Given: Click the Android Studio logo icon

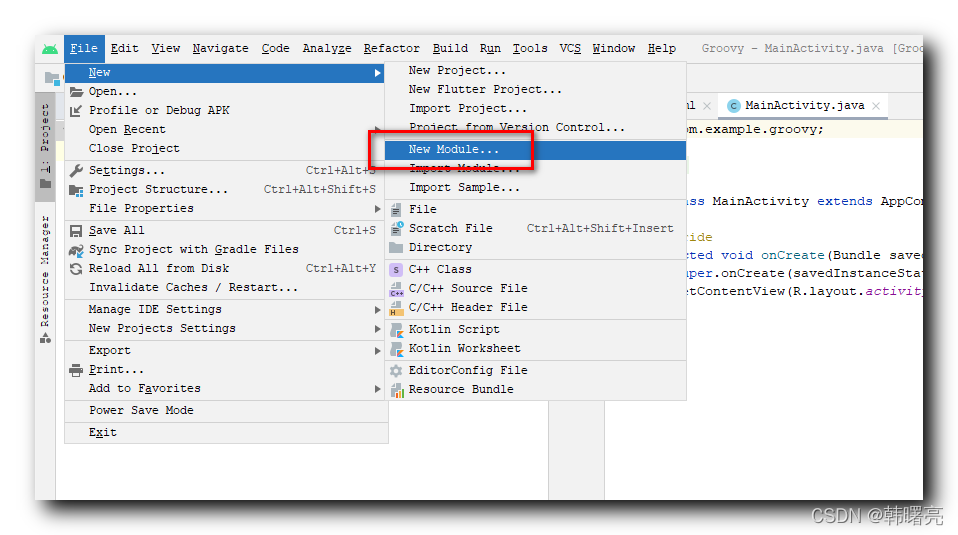Looking at the screenshot, I should coord(50,49).
